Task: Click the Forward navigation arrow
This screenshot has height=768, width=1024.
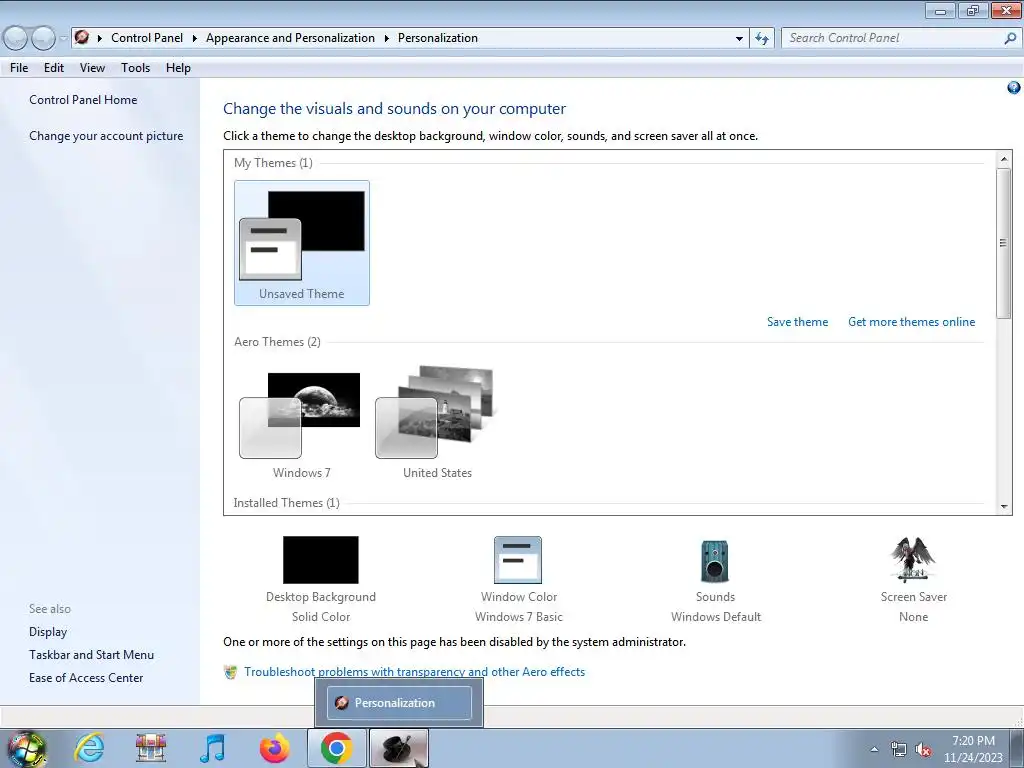Action: point(43,38)
